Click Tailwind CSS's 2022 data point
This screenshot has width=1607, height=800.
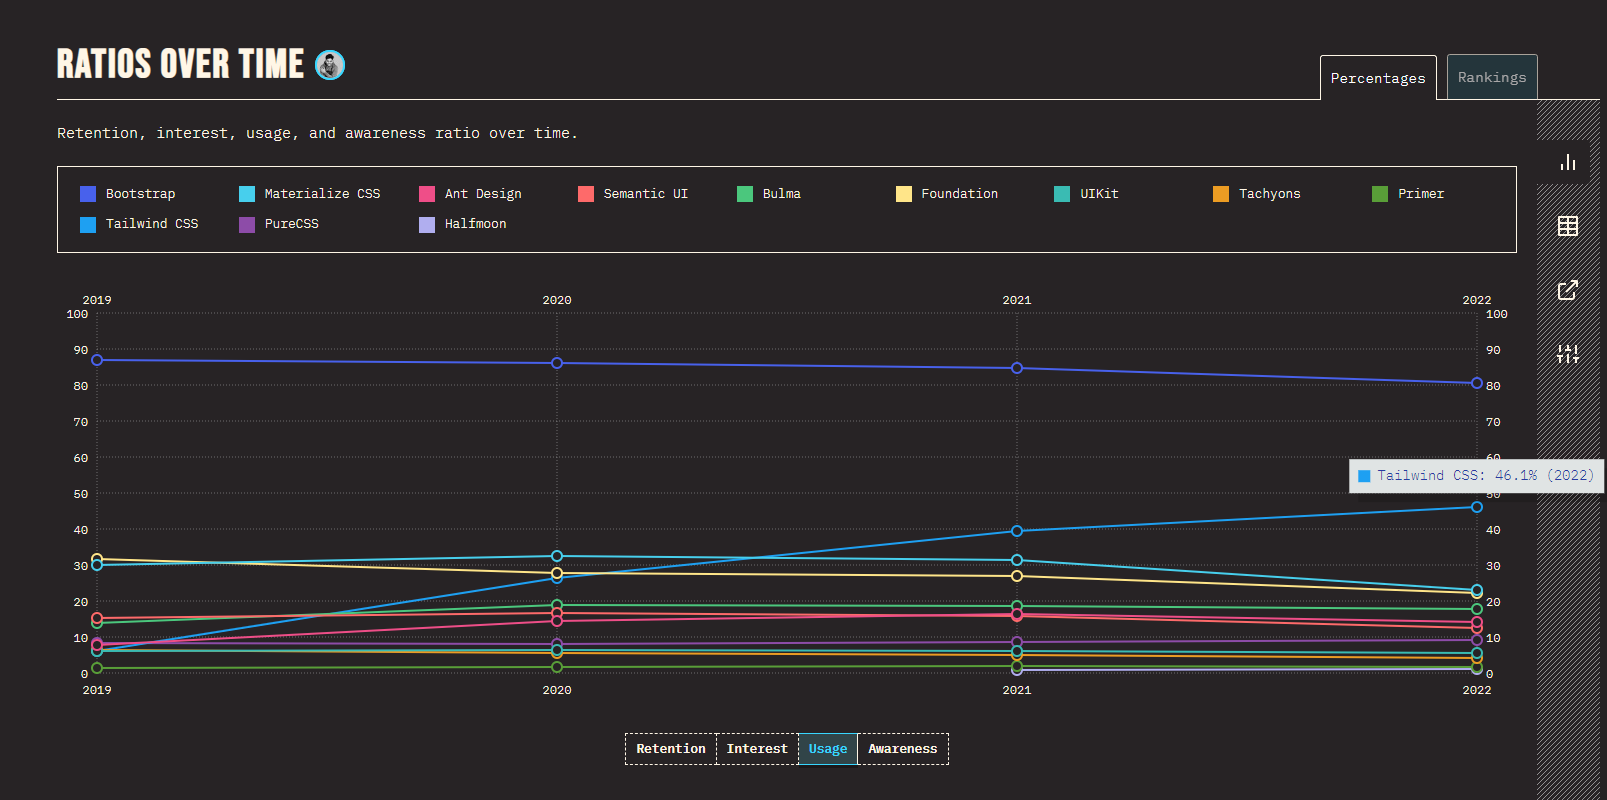tap(1477, 507)
